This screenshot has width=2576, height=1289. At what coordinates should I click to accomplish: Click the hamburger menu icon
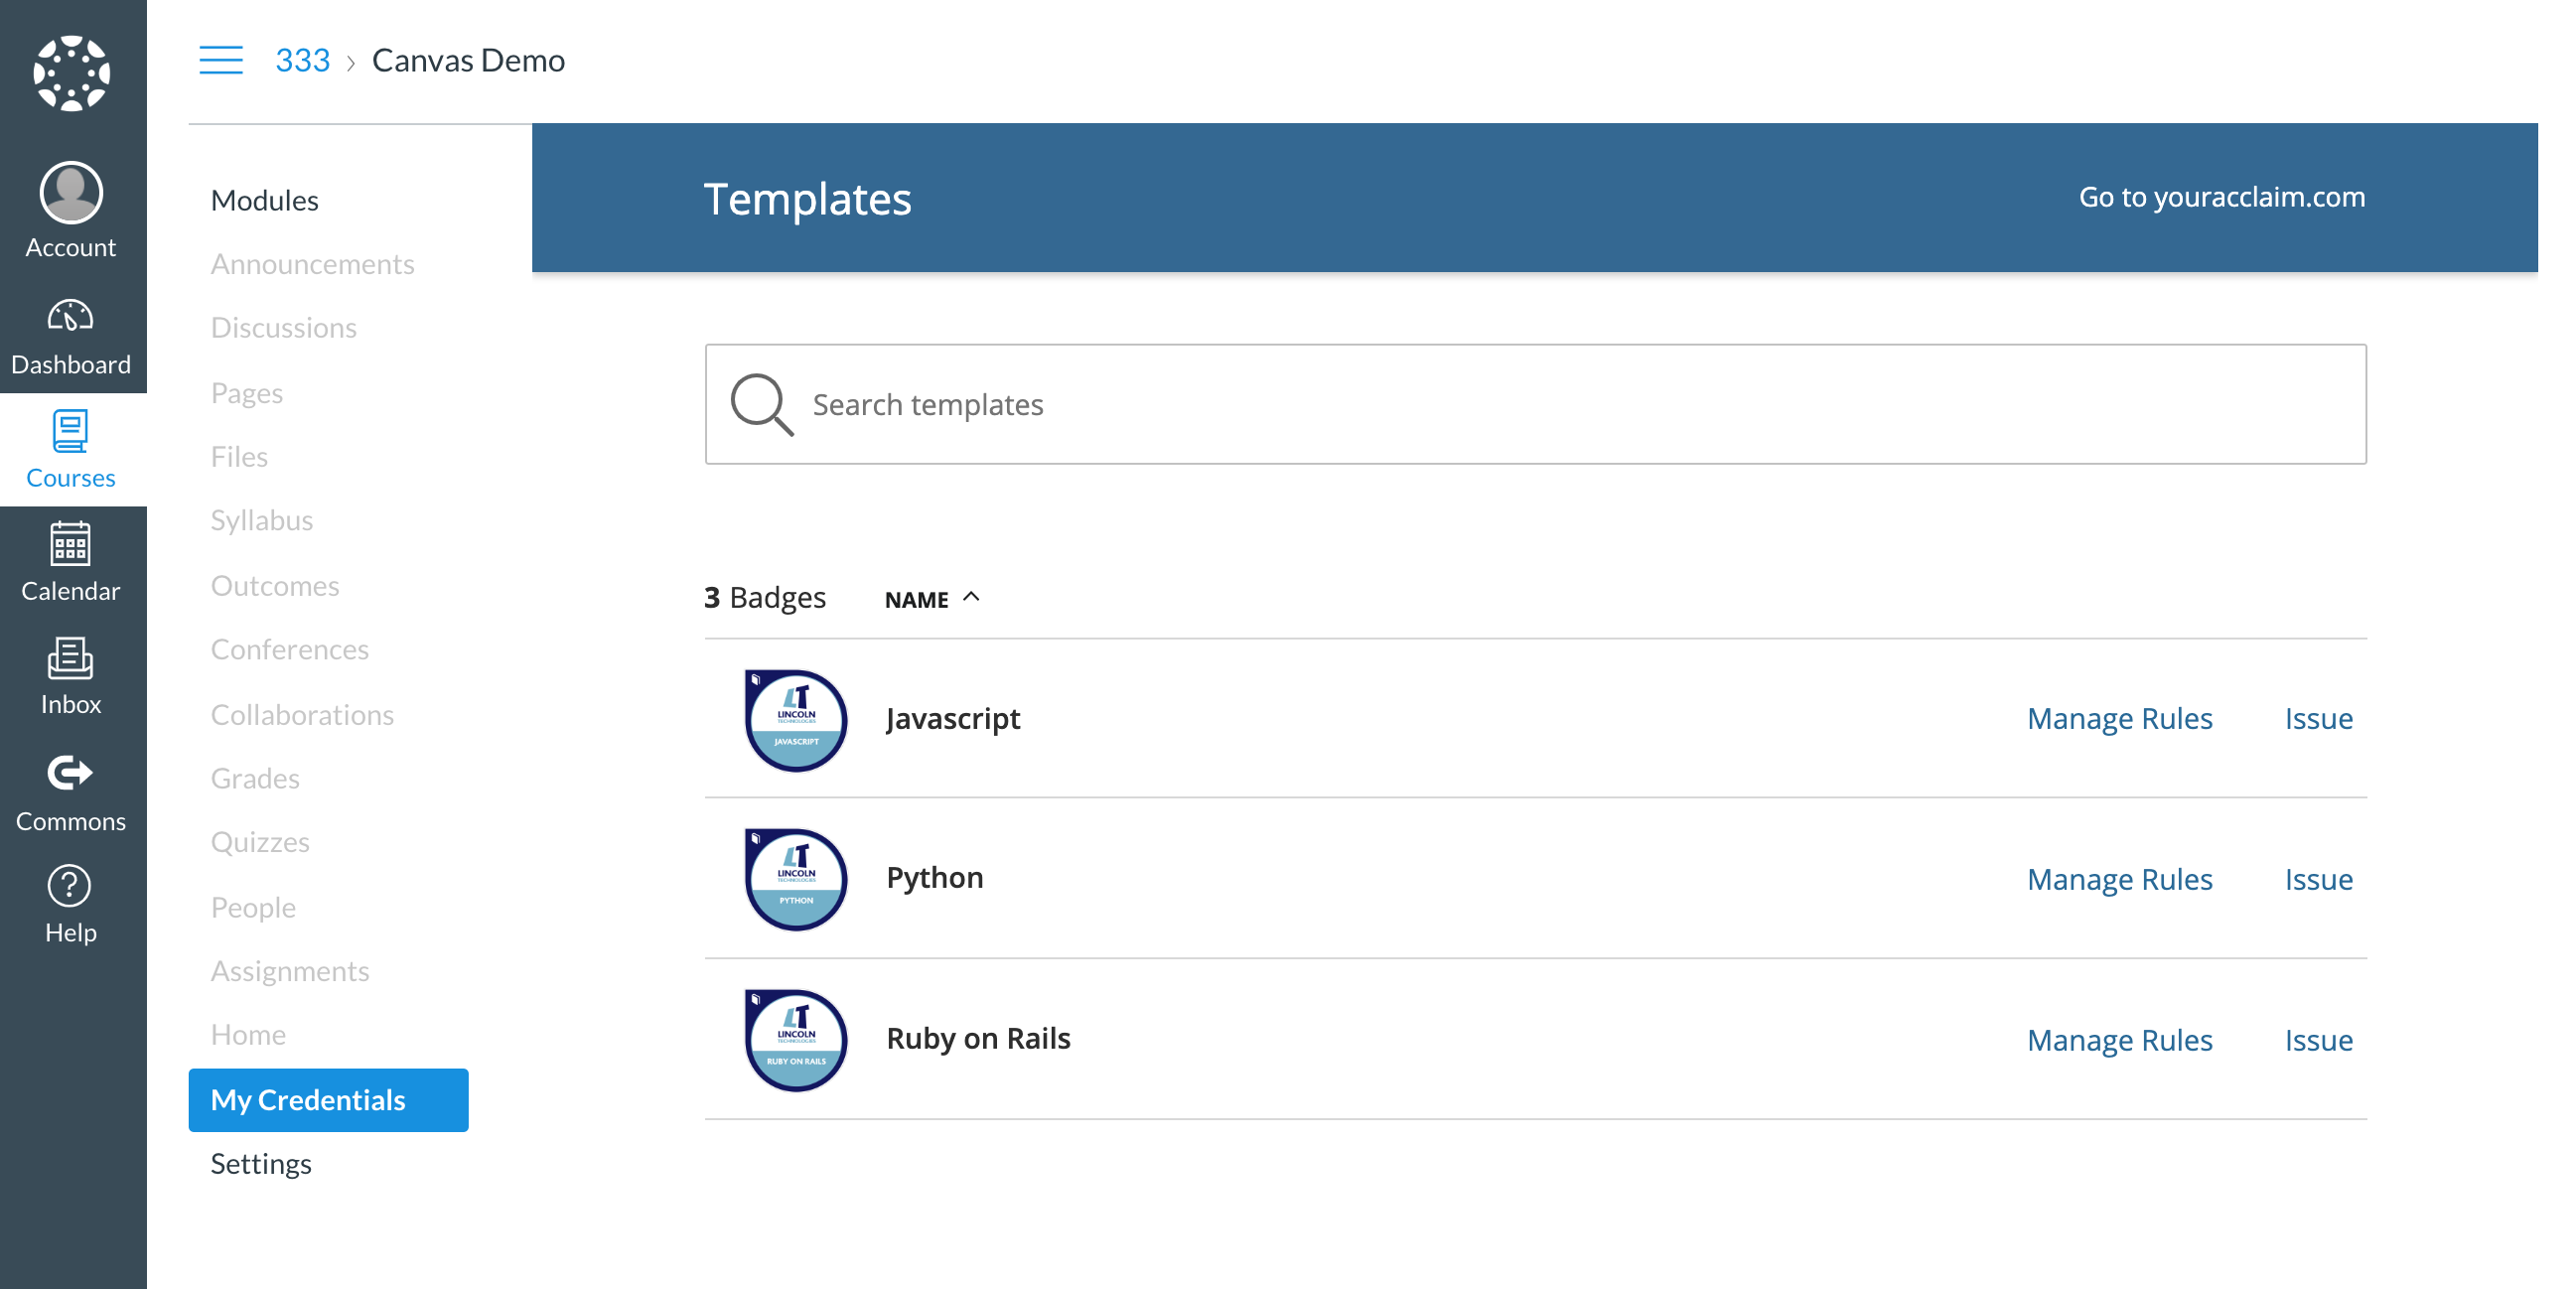click(x=221, y=61)
